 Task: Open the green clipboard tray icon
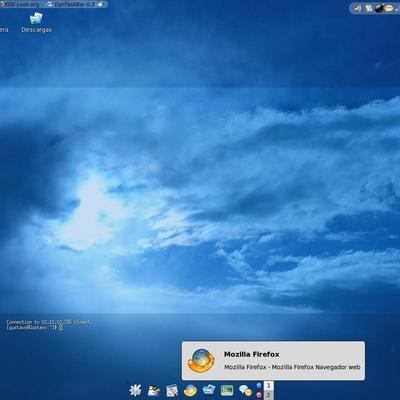click(x=368, y=8)
